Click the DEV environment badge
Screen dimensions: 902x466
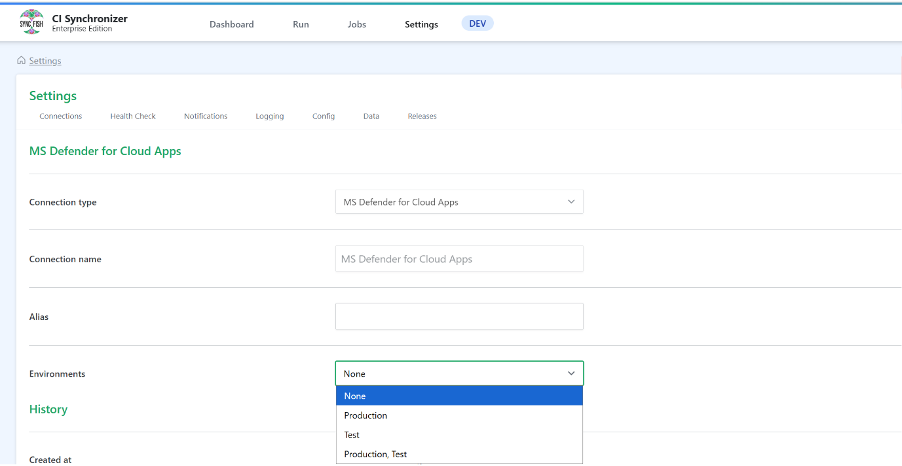click(477, 23)
